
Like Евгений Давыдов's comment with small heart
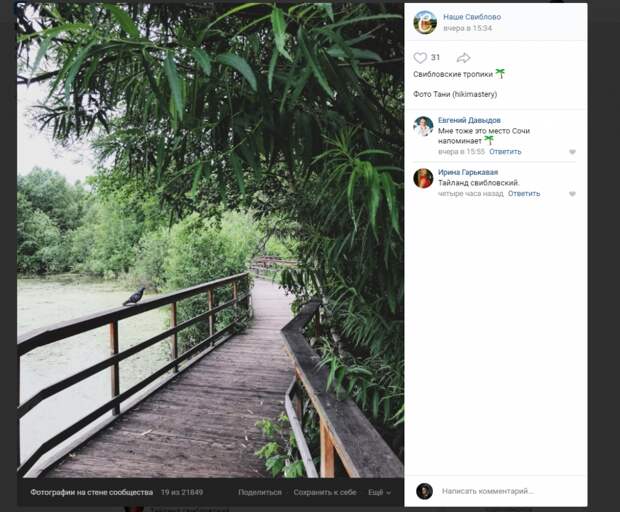coord(572,152)
